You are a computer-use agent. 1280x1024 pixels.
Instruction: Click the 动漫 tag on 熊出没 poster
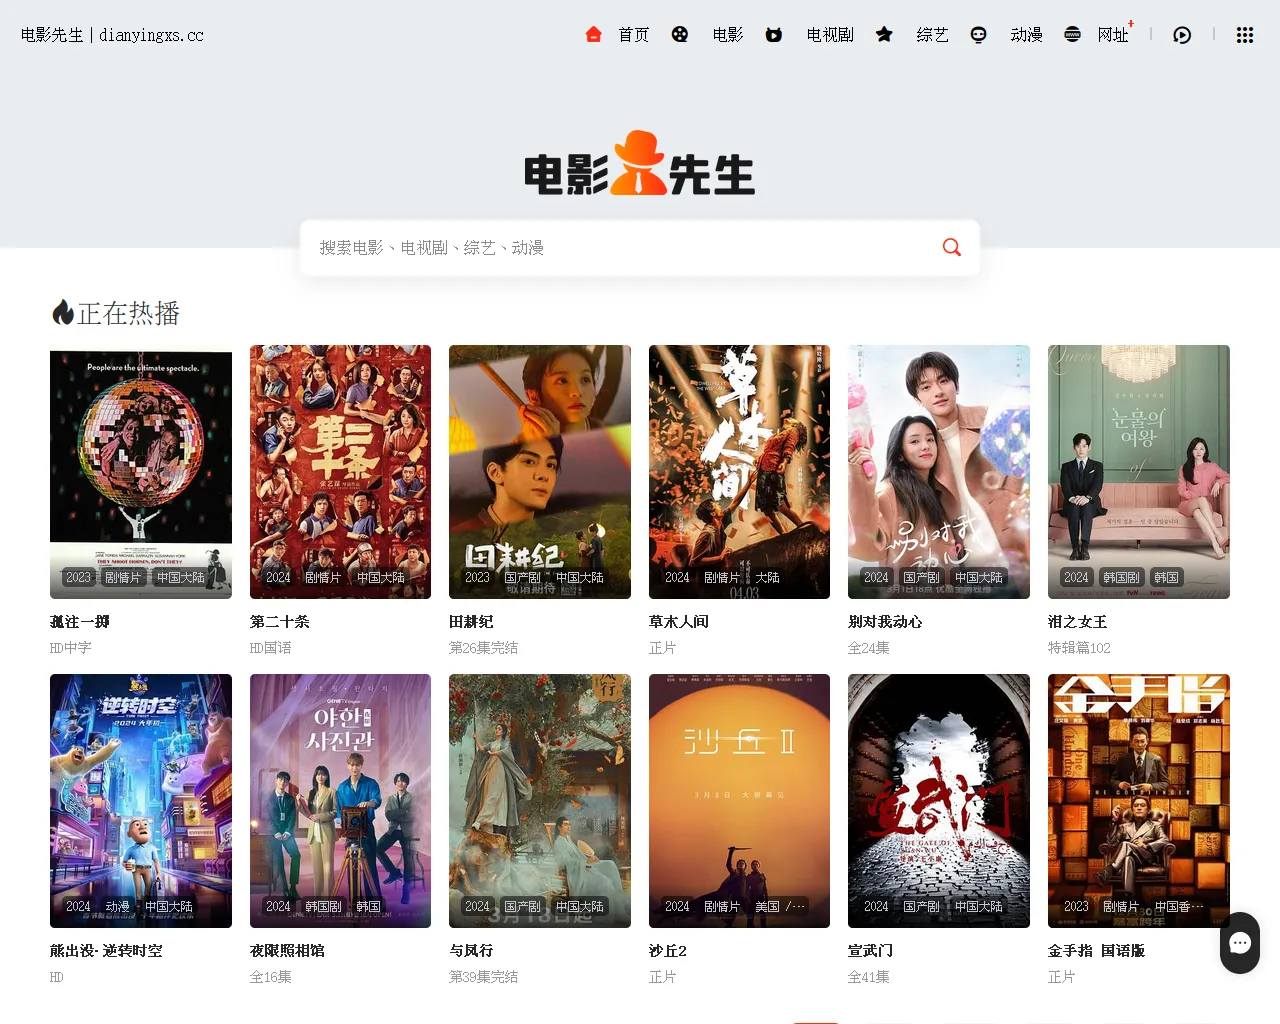[118, 906]
